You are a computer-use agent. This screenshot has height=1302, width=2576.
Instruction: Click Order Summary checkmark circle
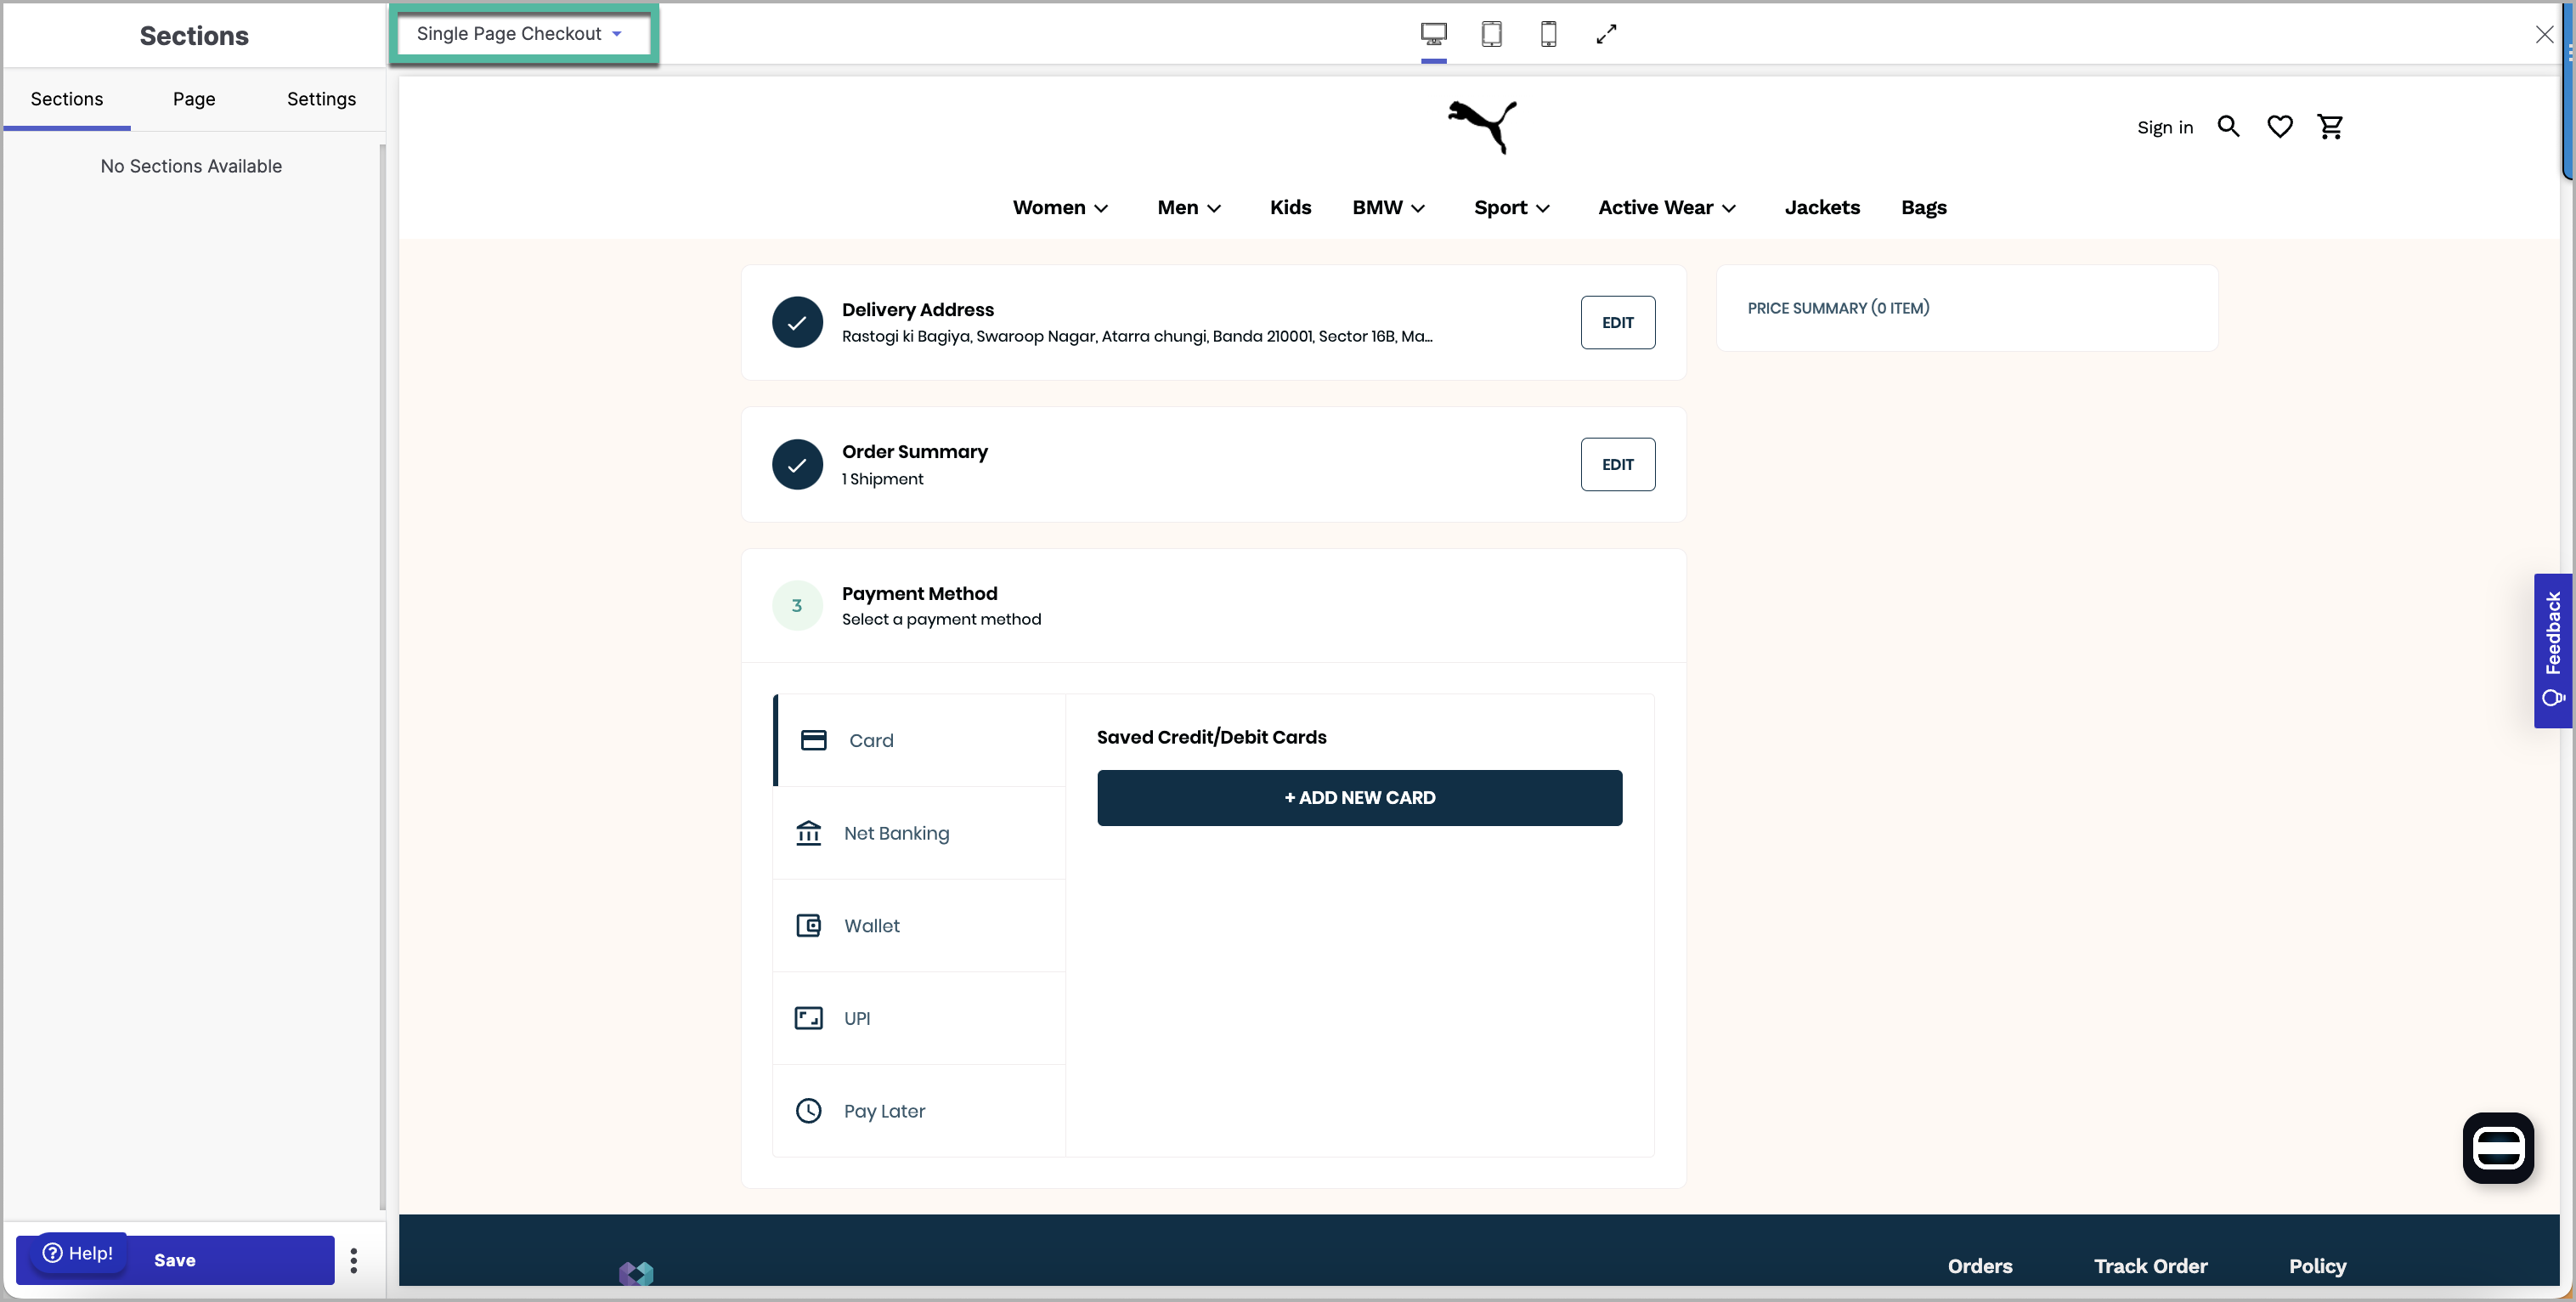click(797, 464)
